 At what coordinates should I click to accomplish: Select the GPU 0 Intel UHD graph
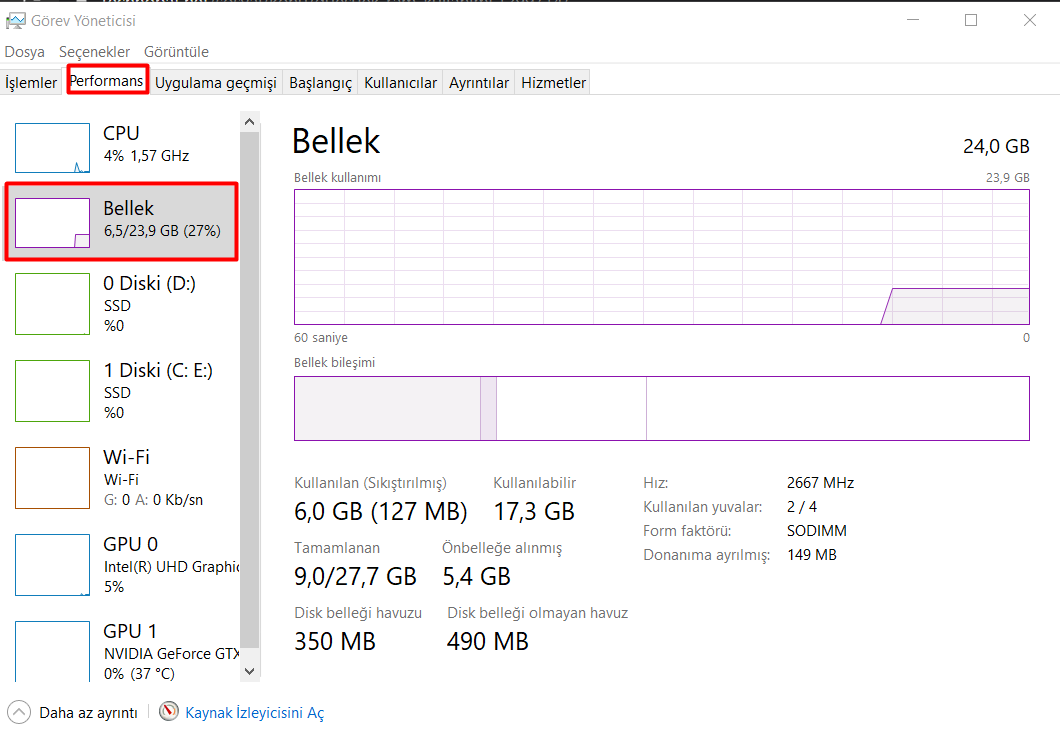(x=52, y=565)
